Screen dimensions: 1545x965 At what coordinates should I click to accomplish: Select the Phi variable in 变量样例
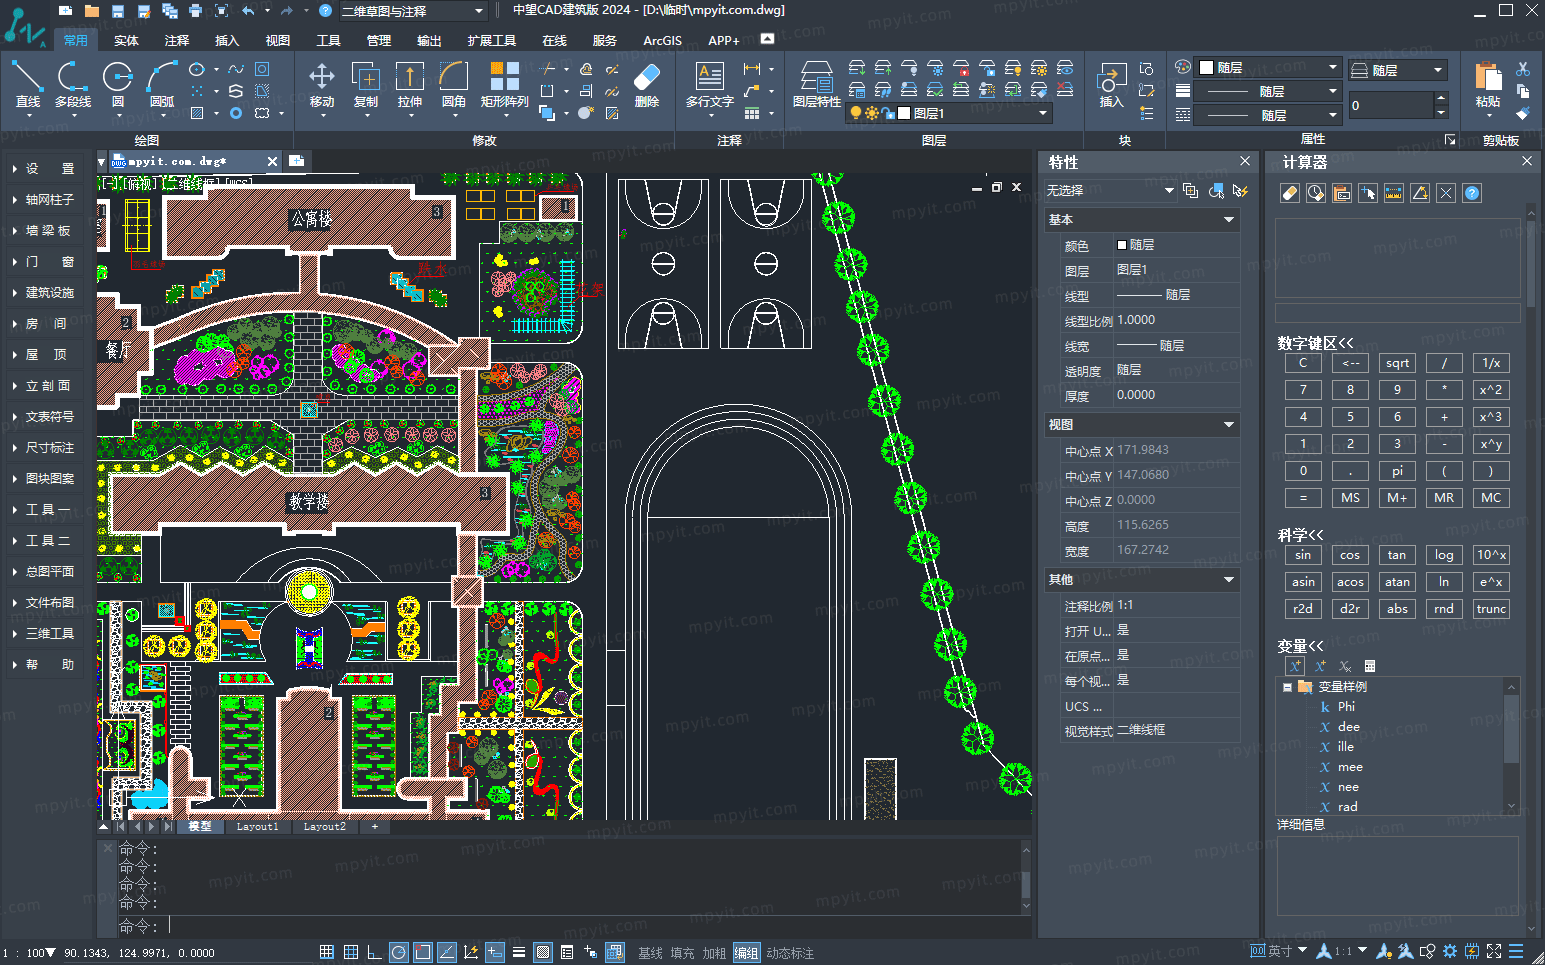1346,707
